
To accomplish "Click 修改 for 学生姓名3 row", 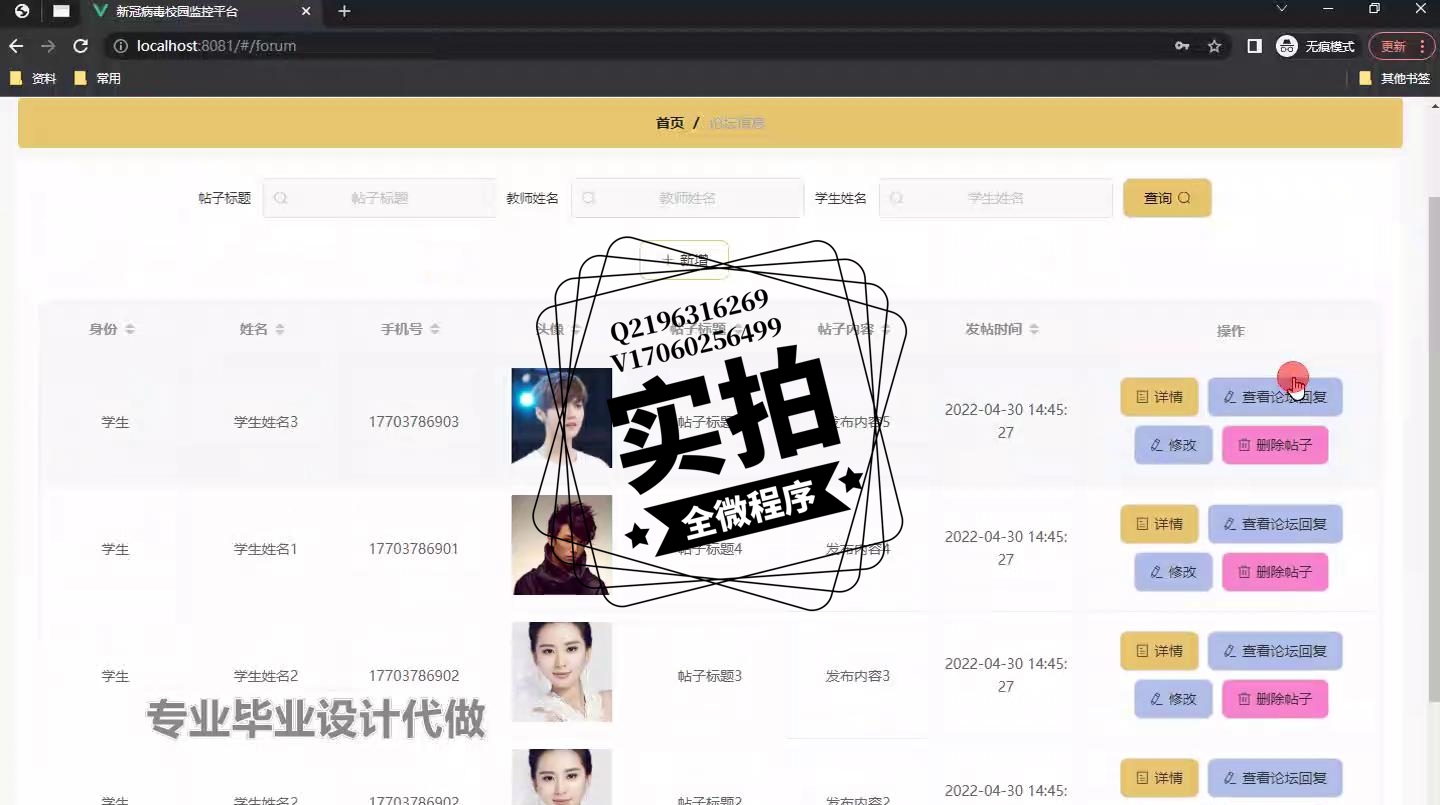I will (x=1173, y=445).
